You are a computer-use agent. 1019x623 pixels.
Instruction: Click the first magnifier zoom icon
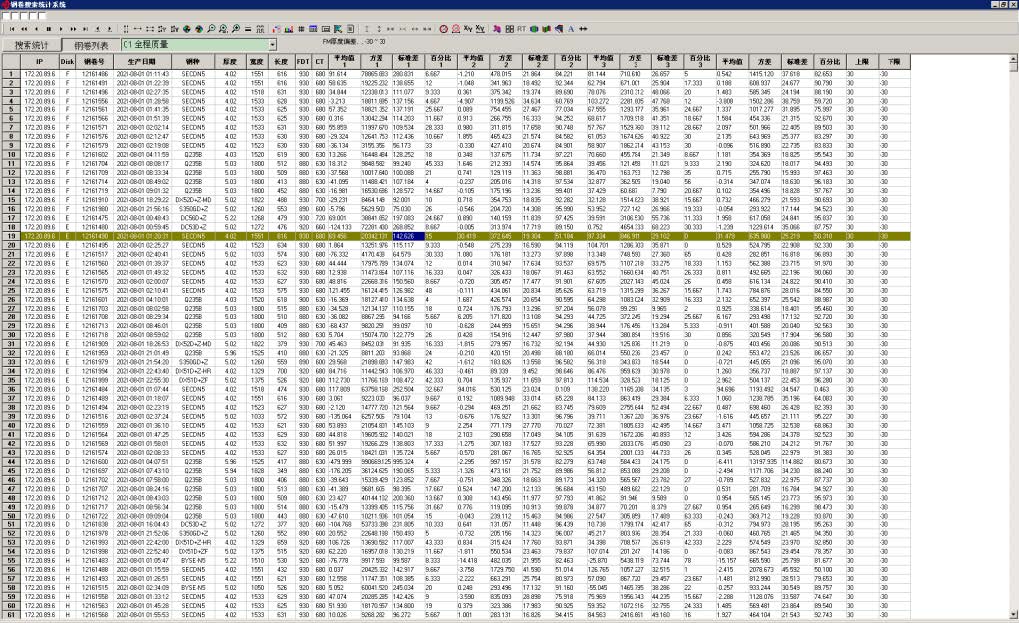[x=210, y=29]
